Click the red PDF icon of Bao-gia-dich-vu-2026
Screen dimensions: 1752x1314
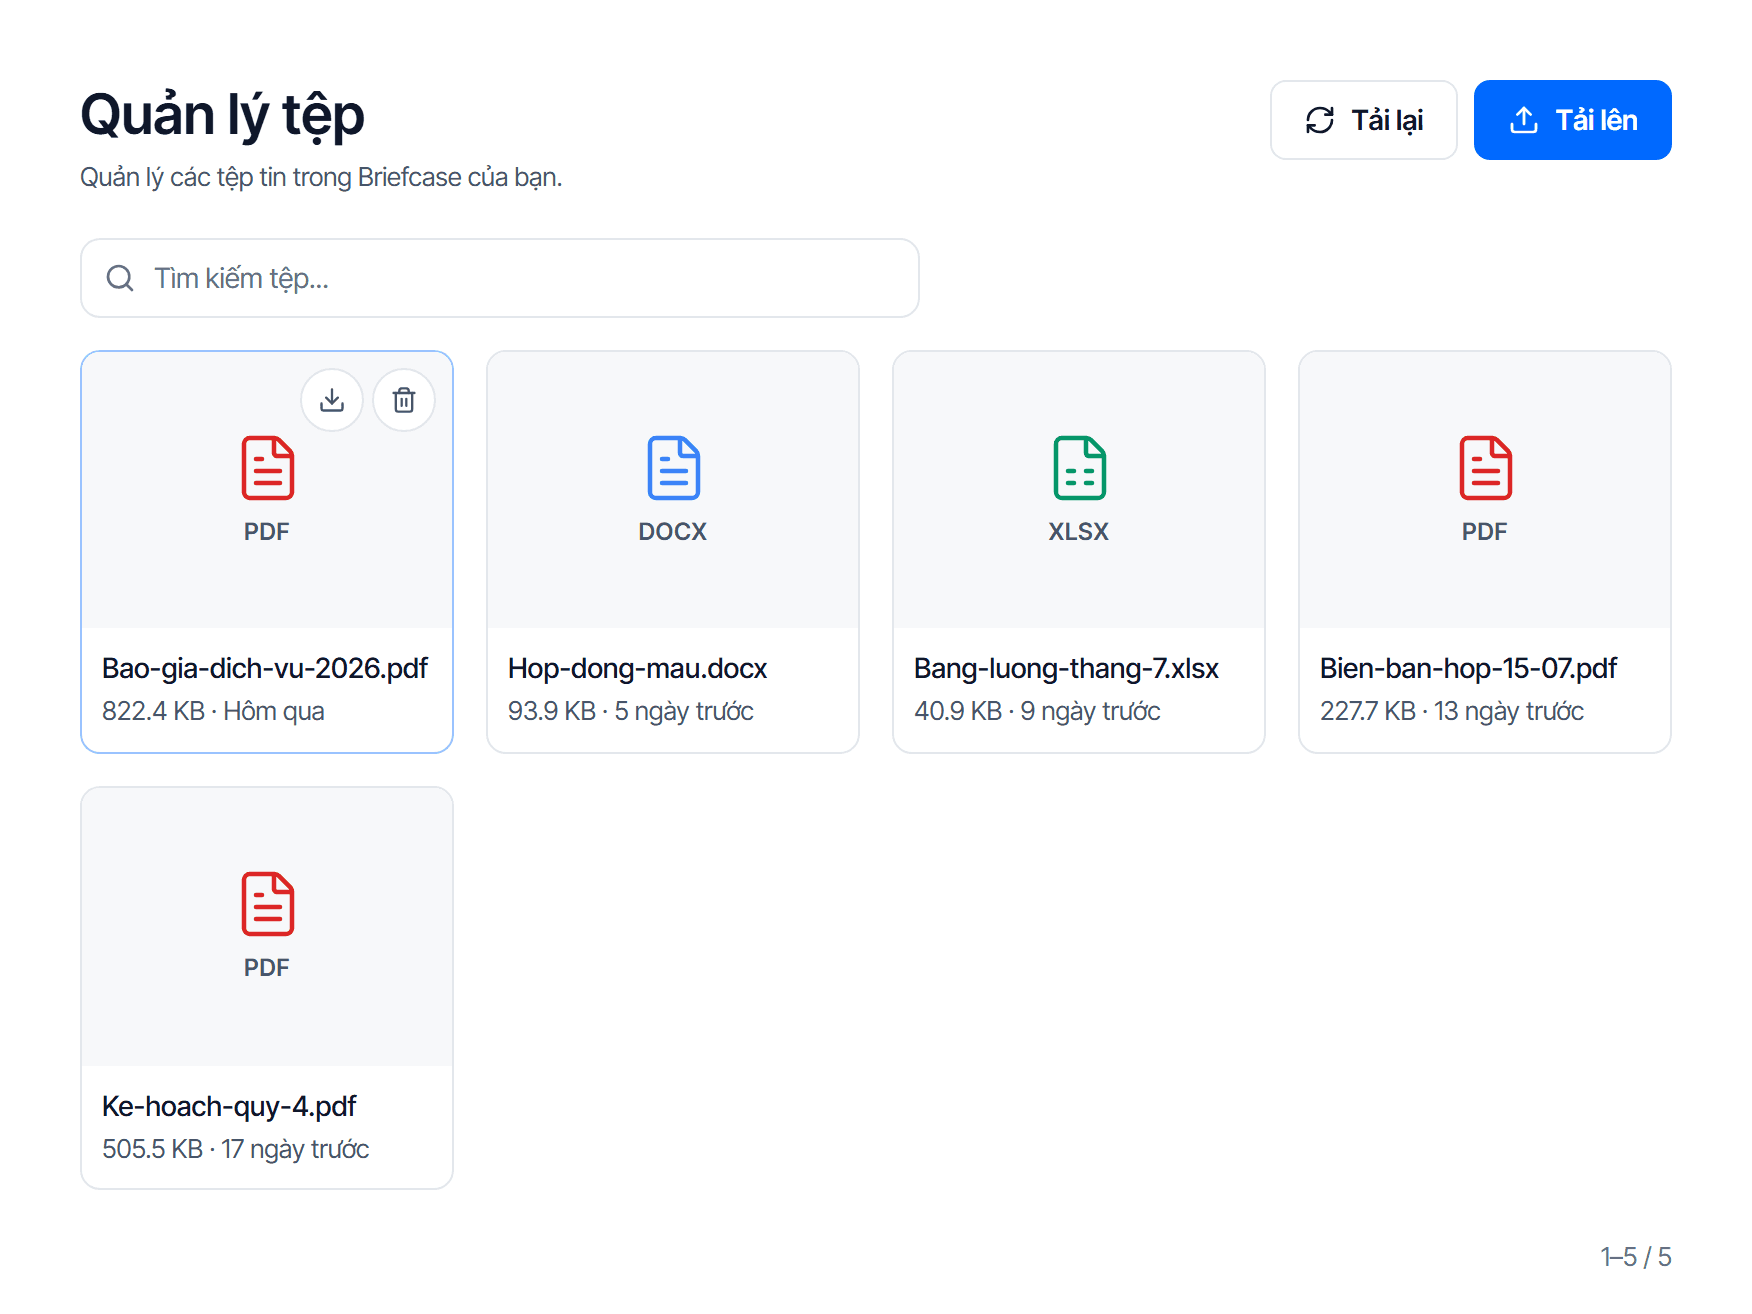pyautogui.click(x=267, y=467)
